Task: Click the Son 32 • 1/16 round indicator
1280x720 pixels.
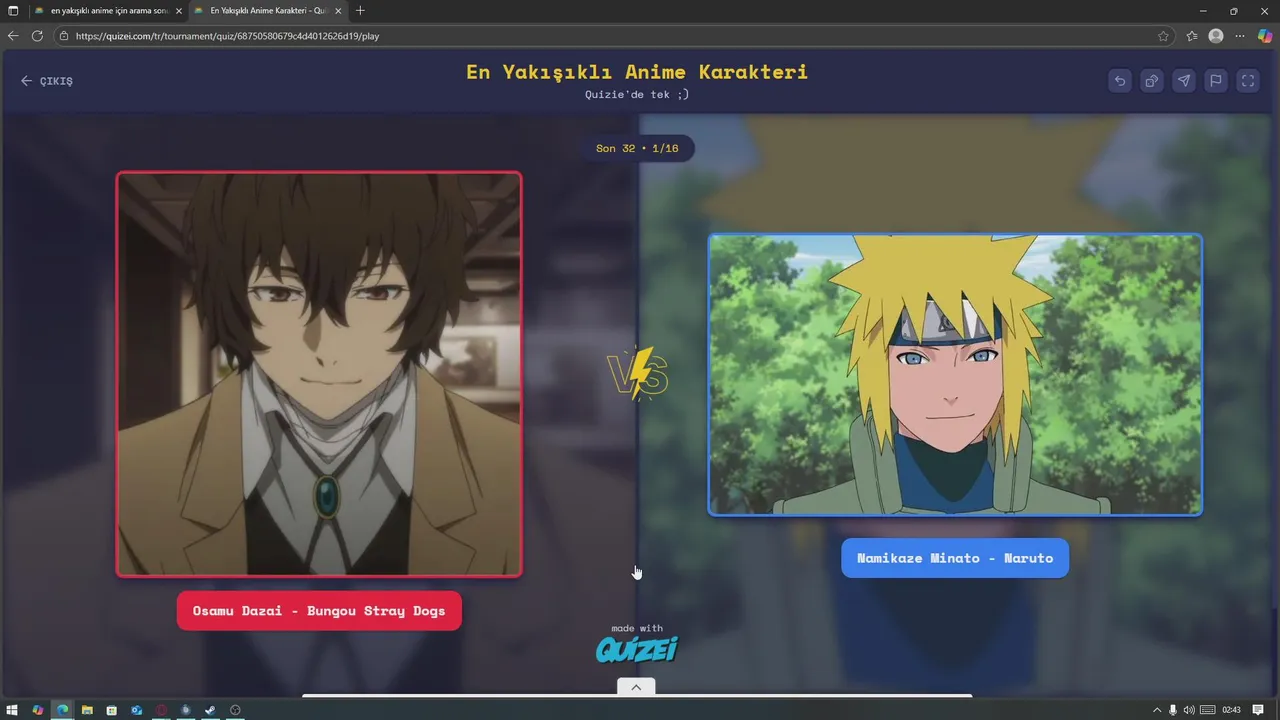Action: [x=637, y=148]
